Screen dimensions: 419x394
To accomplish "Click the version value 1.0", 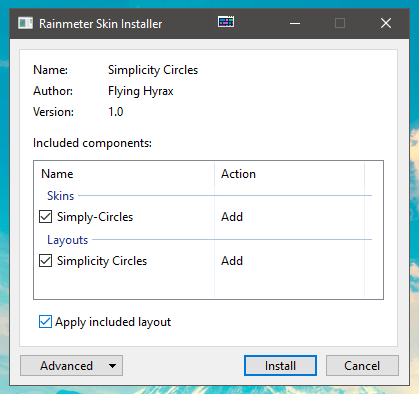I will click(x=116, y=112).
